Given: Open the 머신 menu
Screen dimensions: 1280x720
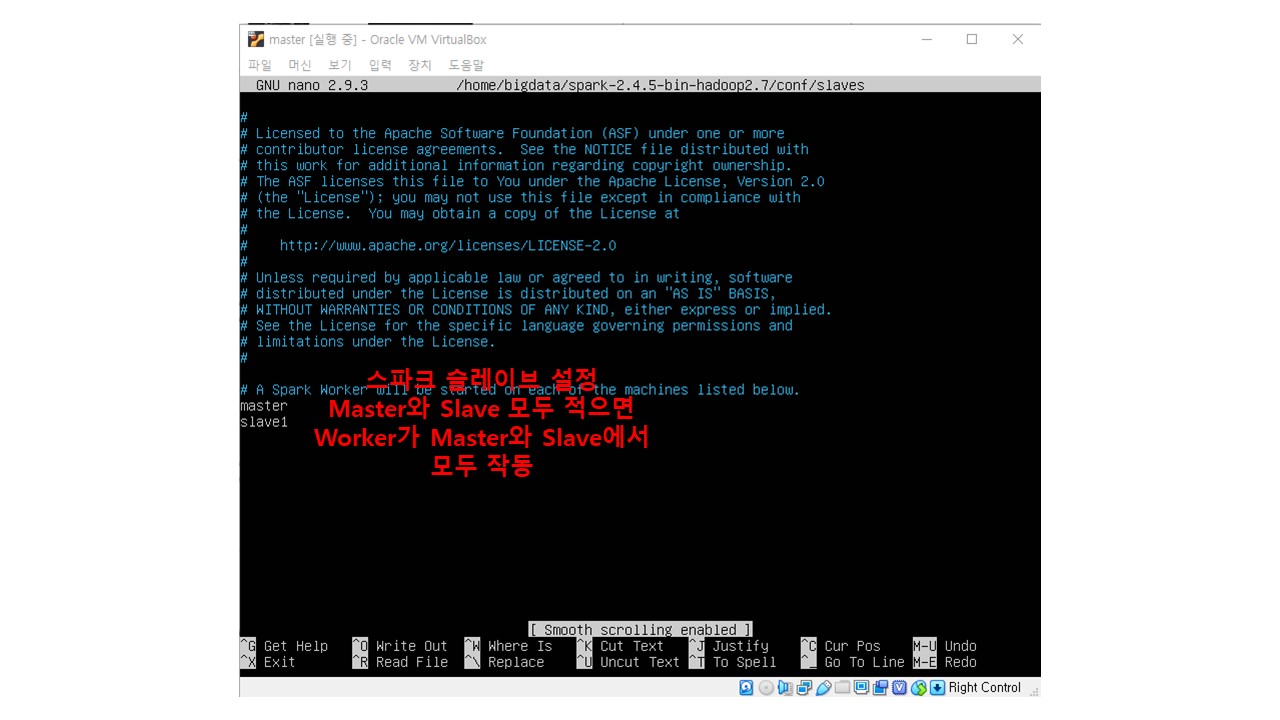Looking at the screenshot, I should pyautogui.click(x=300, y=65).
